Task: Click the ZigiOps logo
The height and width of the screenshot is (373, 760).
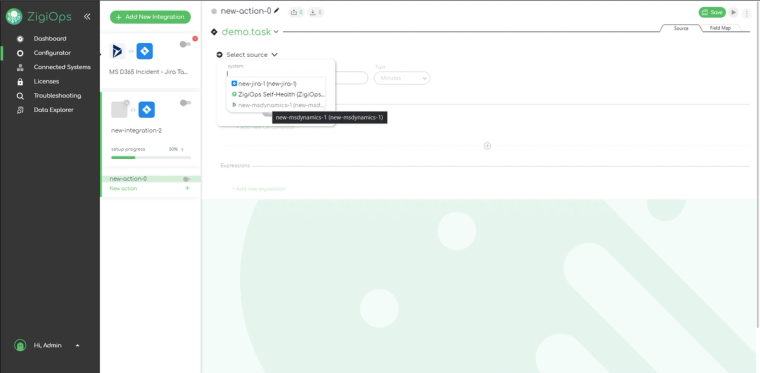Action: (x=39, y=16)
